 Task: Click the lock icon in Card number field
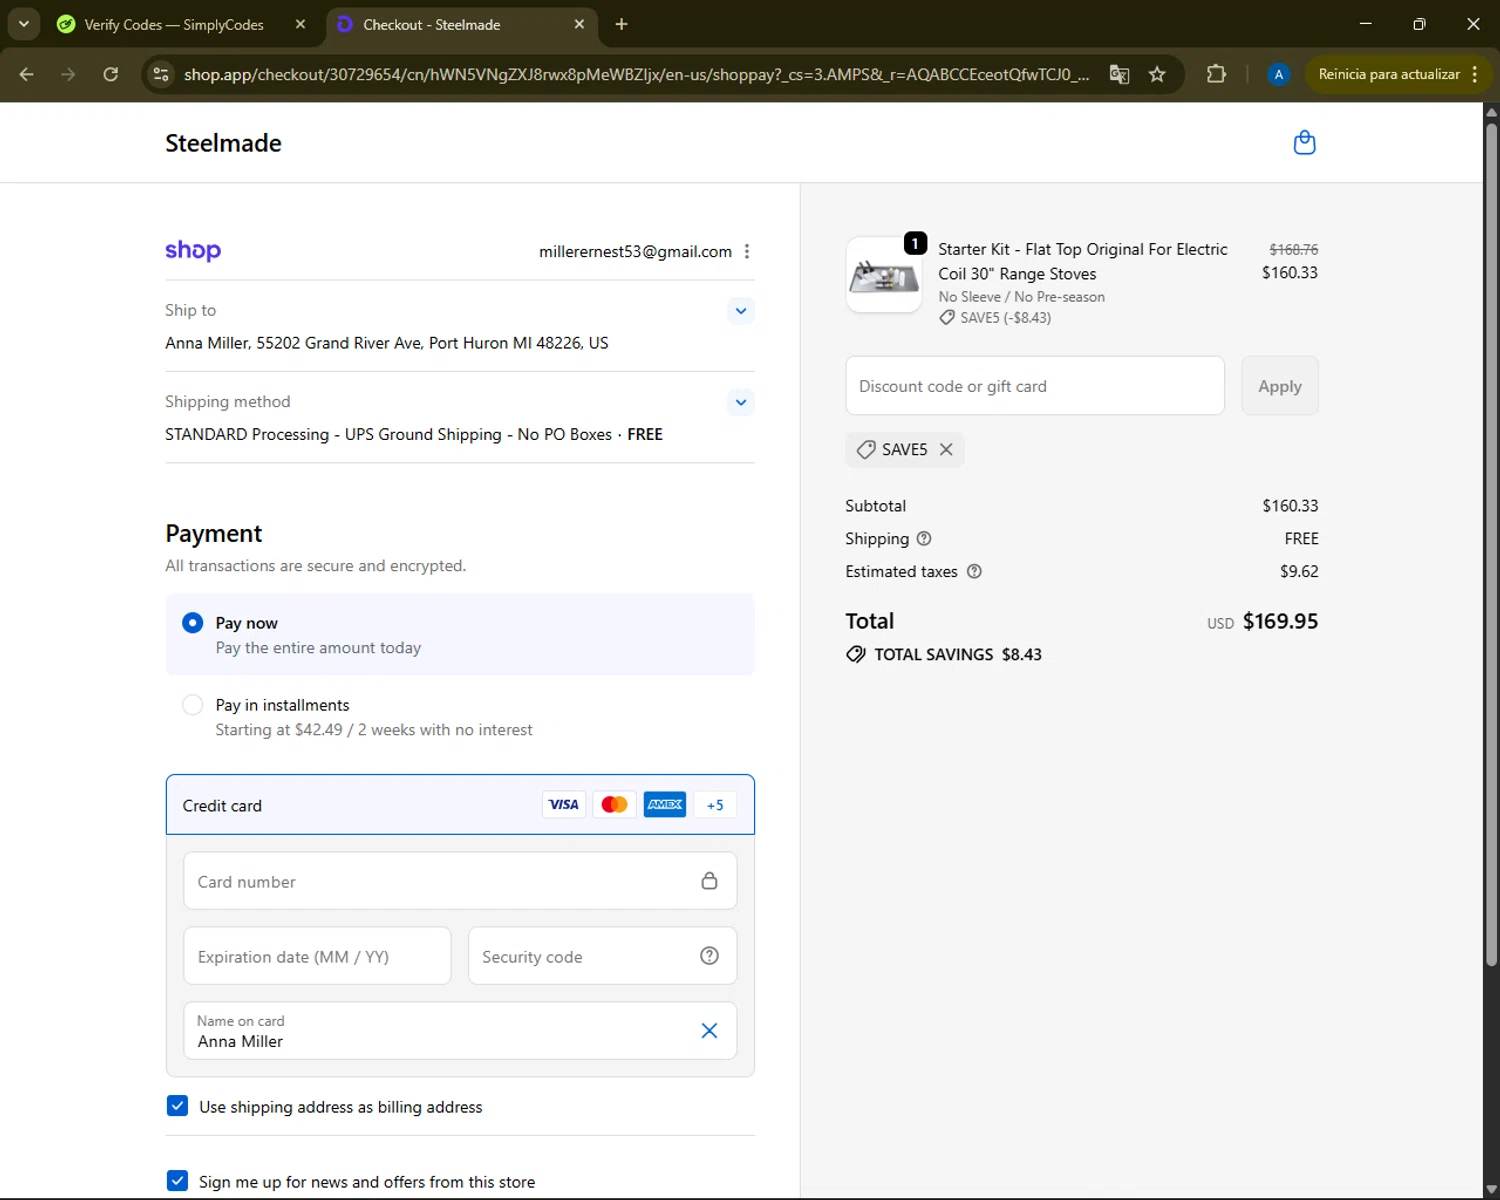(x=709, y=881)
